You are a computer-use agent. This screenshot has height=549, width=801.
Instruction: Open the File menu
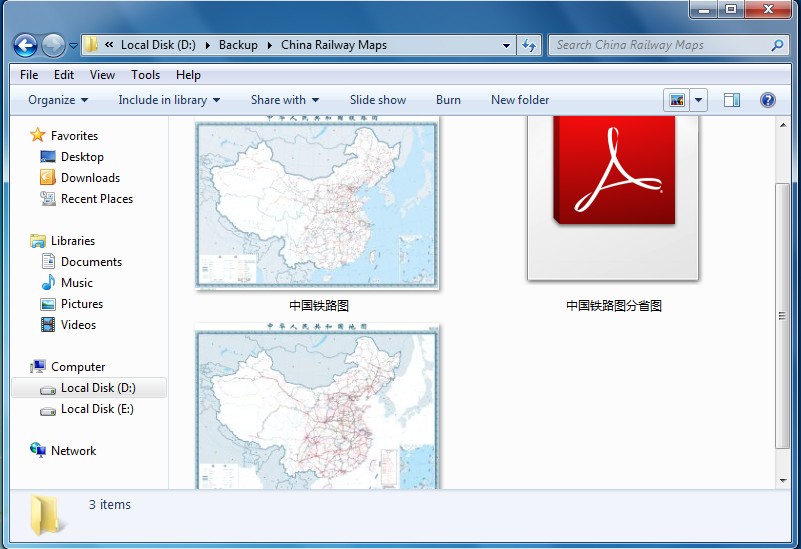tap(29, 75)
